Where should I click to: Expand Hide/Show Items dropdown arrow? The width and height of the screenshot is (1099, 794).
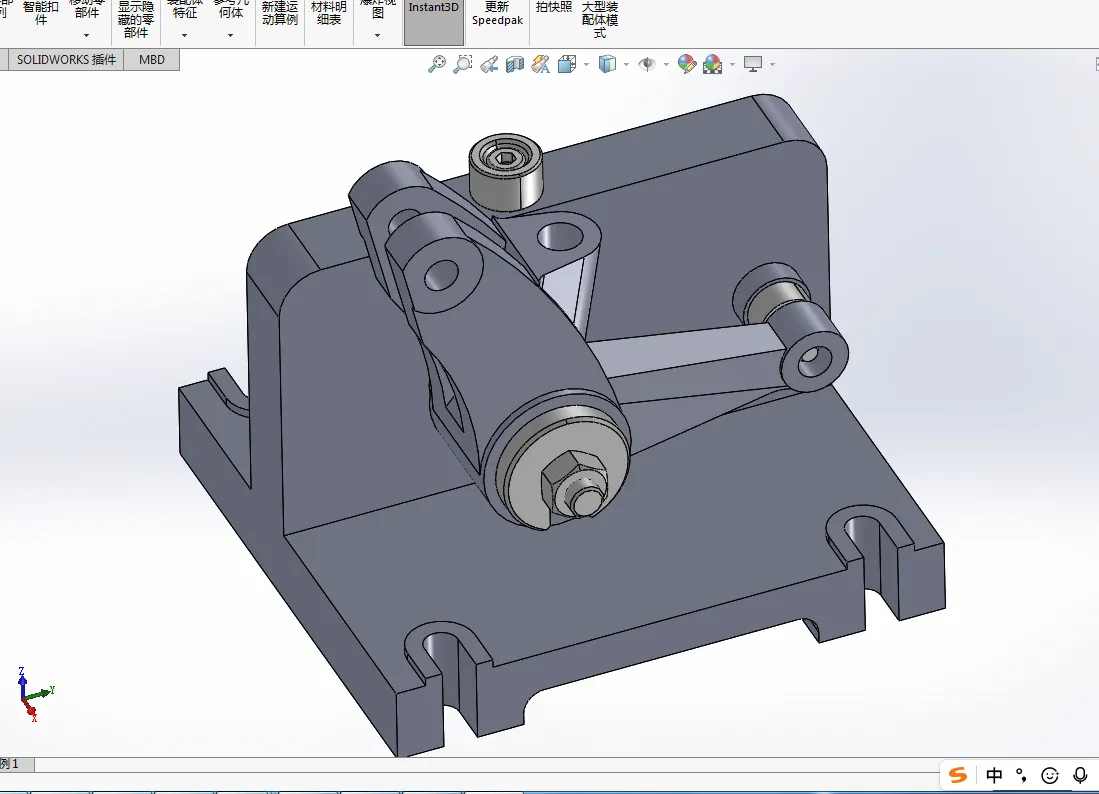(666, 64)
